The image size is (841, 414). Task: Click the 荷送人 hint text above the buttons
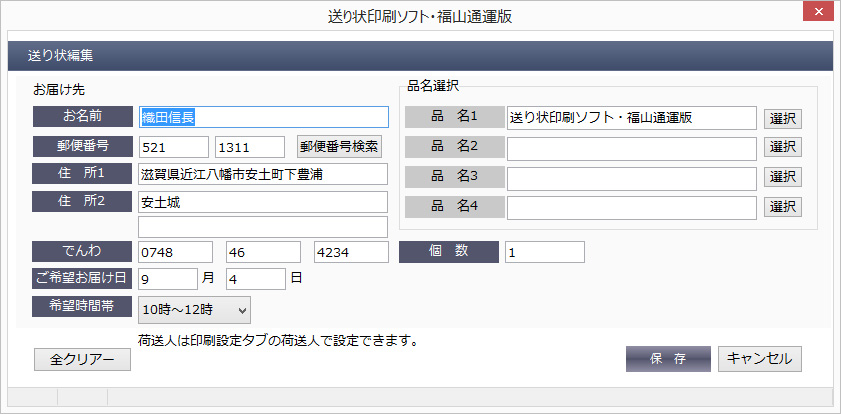pyautogui.click(x=278, y=341)
